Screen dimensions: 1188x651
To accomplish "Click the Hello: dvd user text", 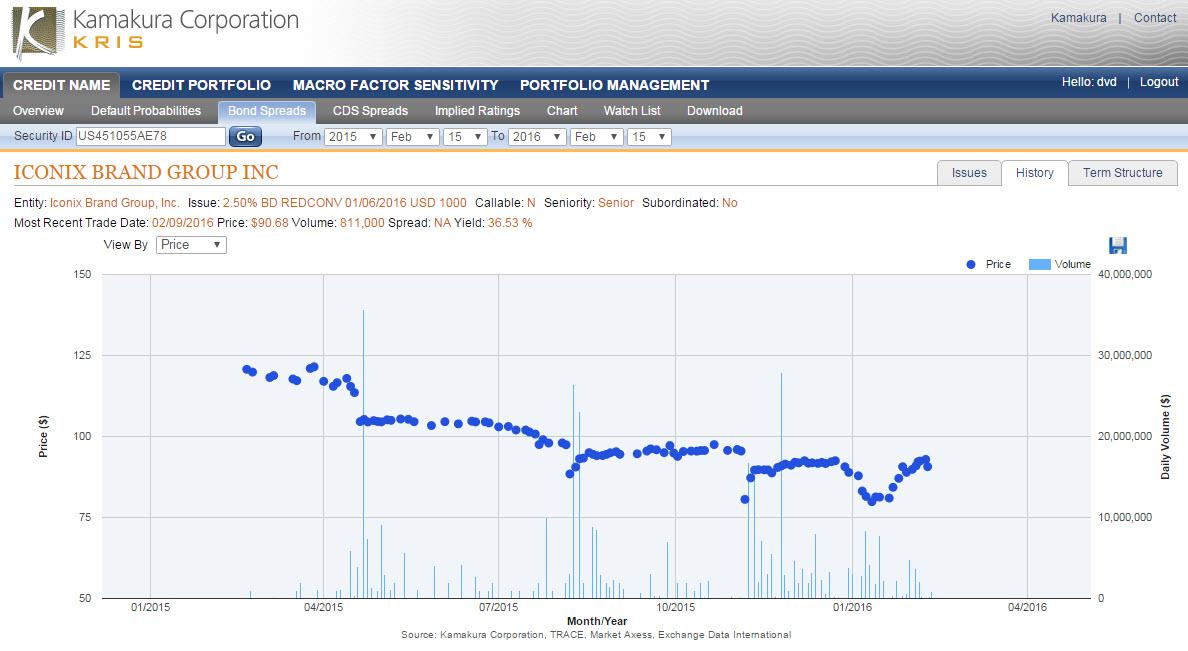I will coord(1089,82).
